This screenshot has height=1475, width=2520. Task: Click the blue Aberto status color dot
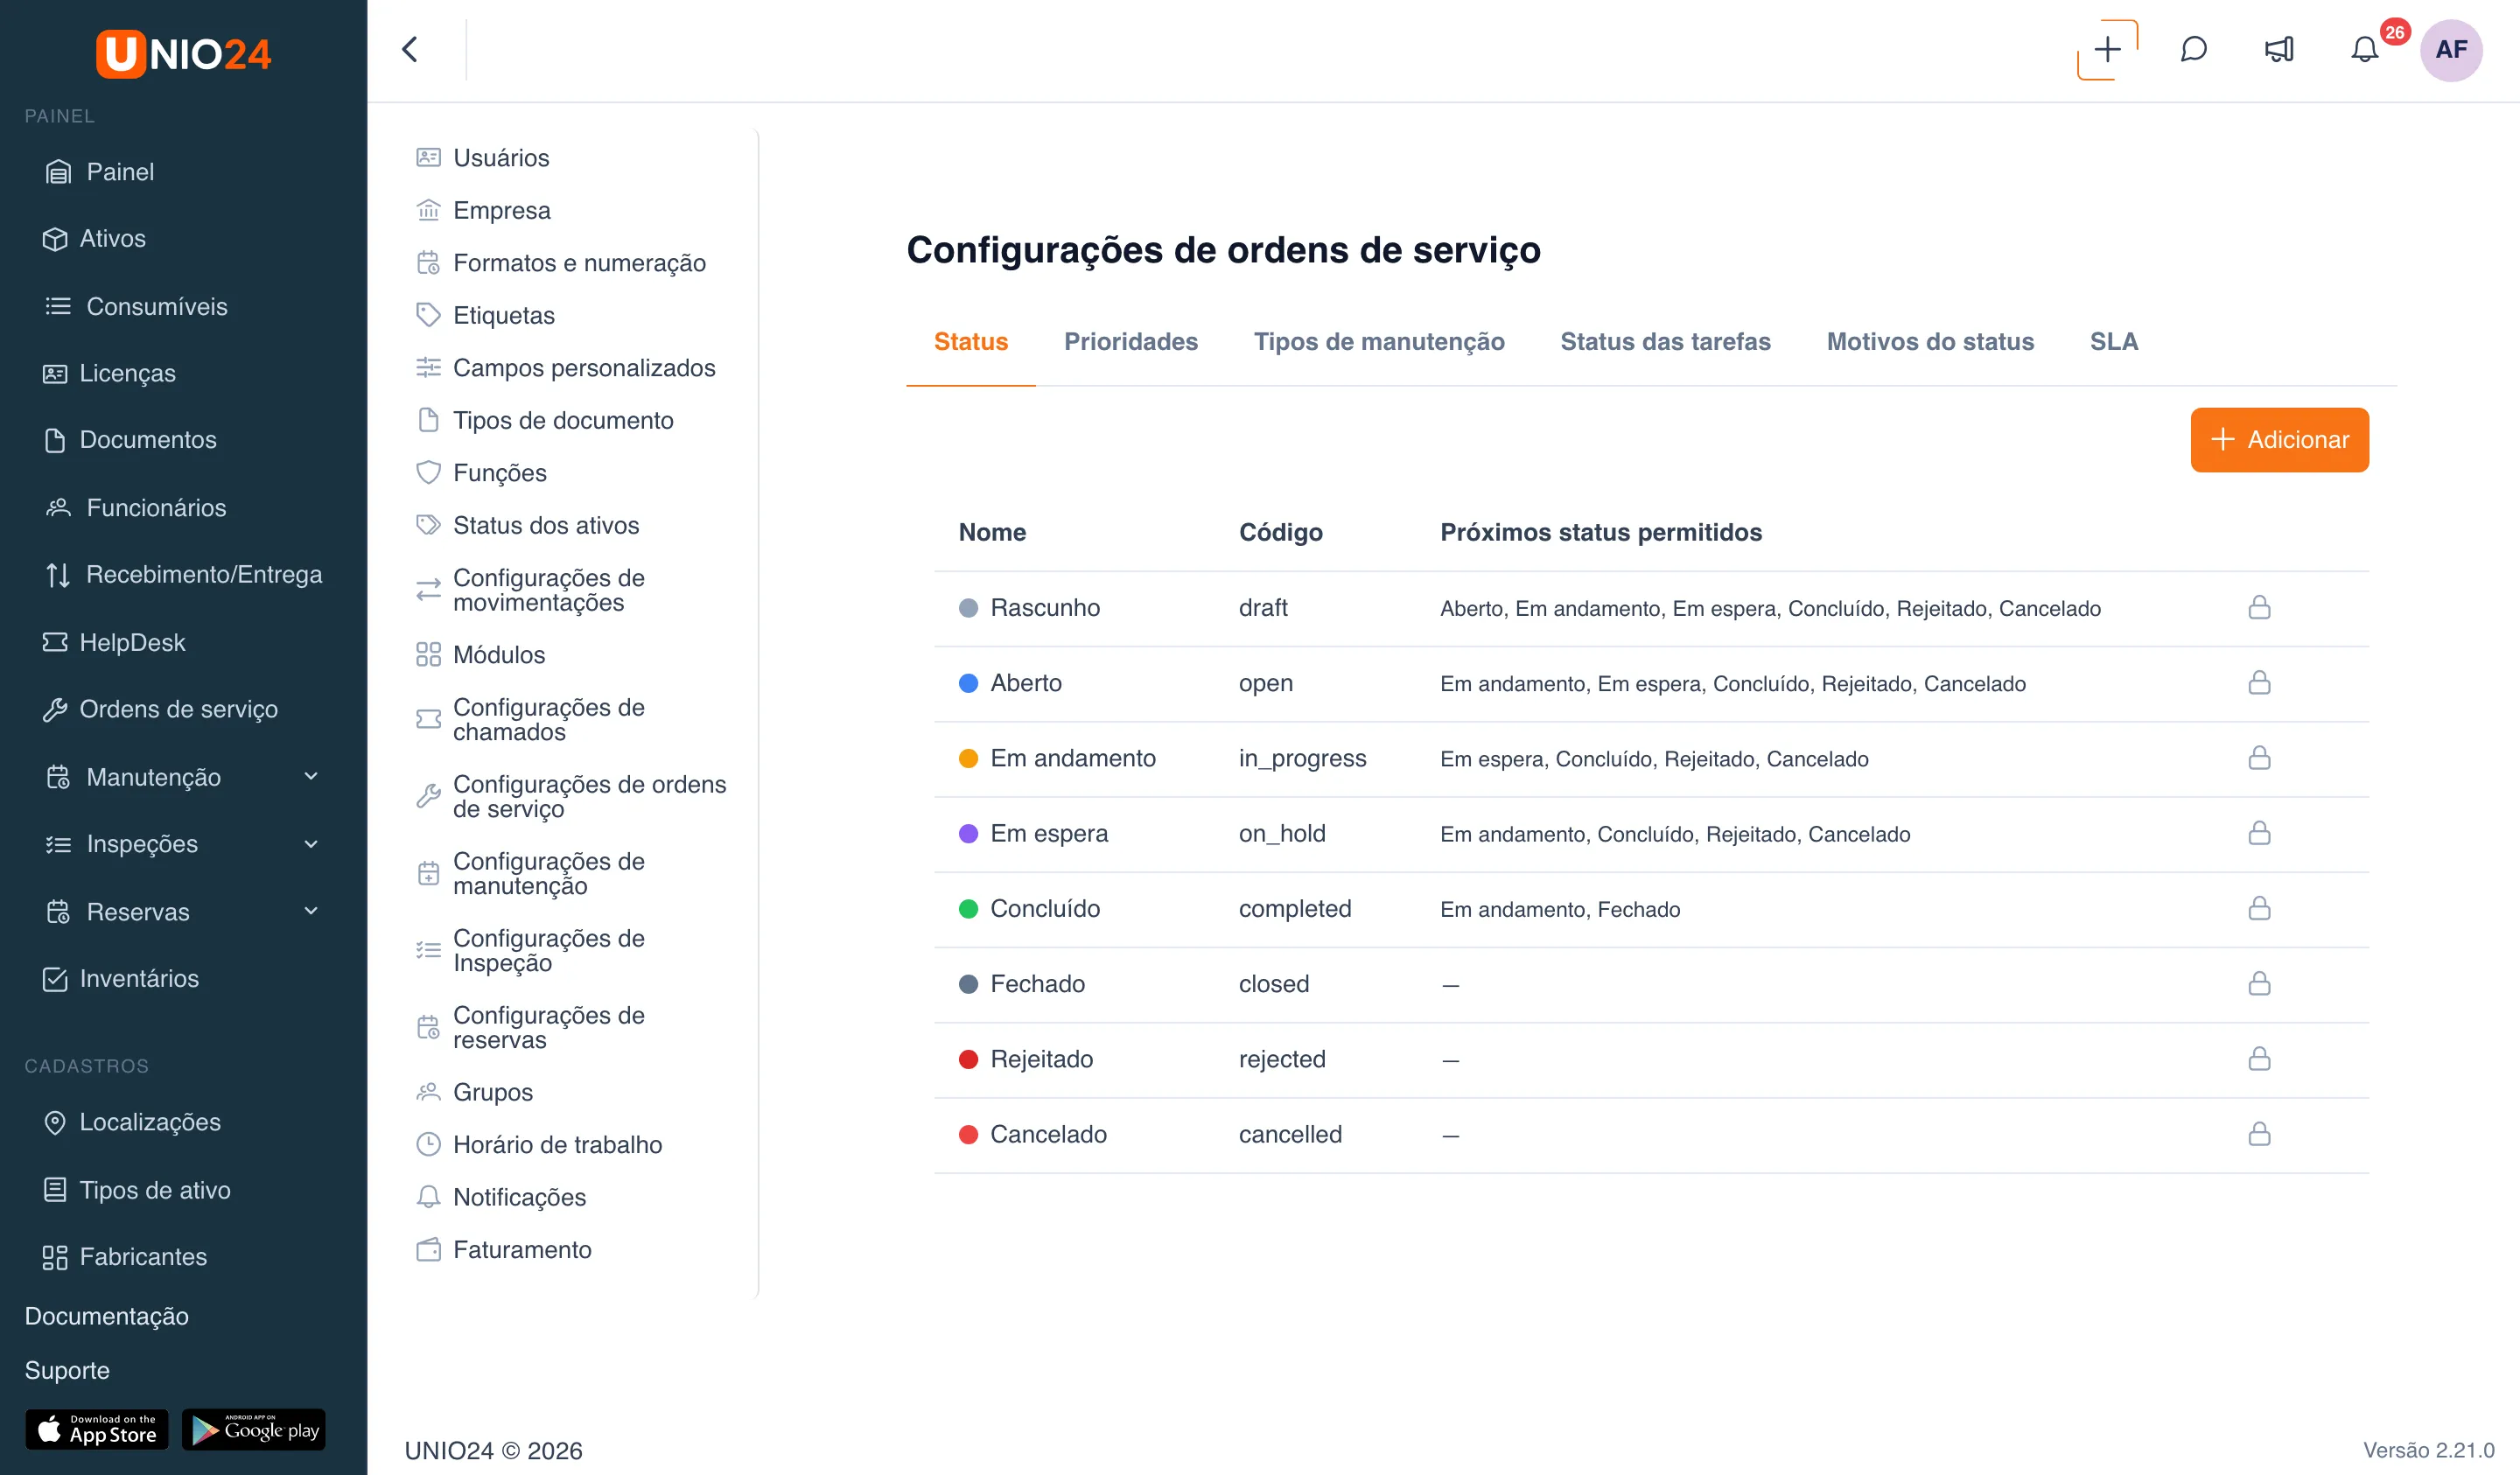pyautogui.click(x=968, y=683)
